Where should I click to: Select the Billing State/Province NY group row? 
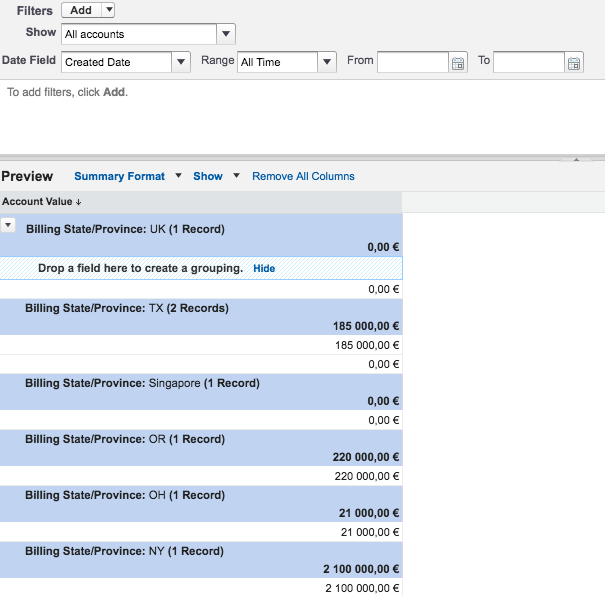pyautogui.click(x=125, y=551)
